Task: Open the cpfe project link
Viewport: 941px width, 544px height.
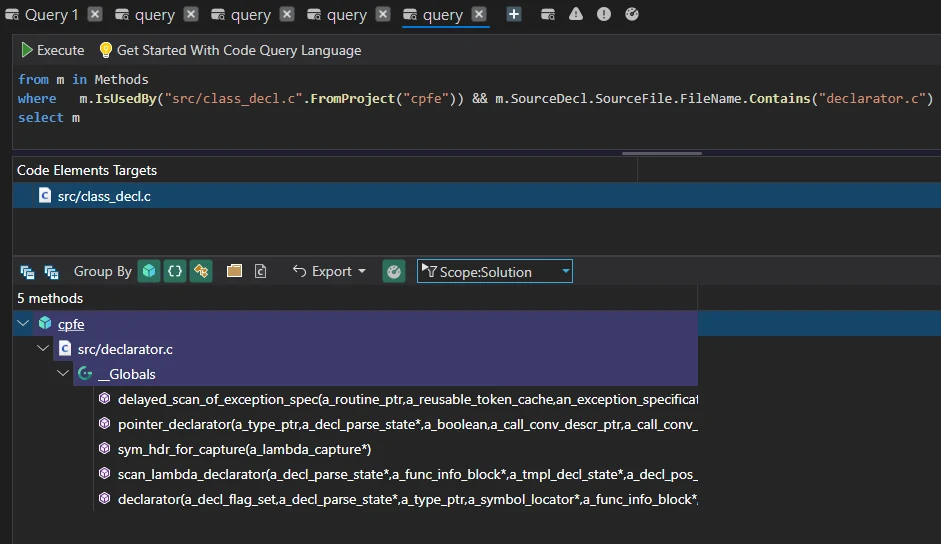Action: coord(71,324)
